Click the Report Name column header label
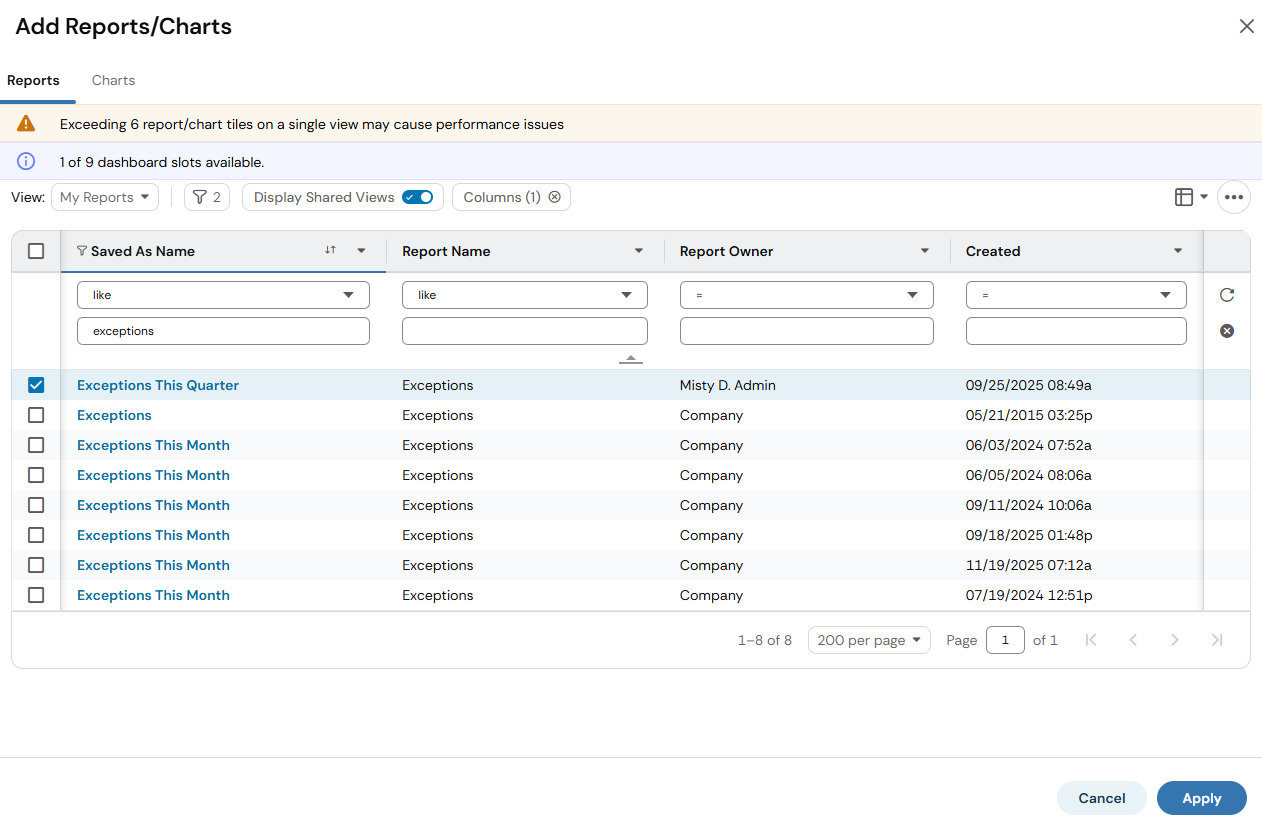The image size is (1262, 828). tap(446, 251)
